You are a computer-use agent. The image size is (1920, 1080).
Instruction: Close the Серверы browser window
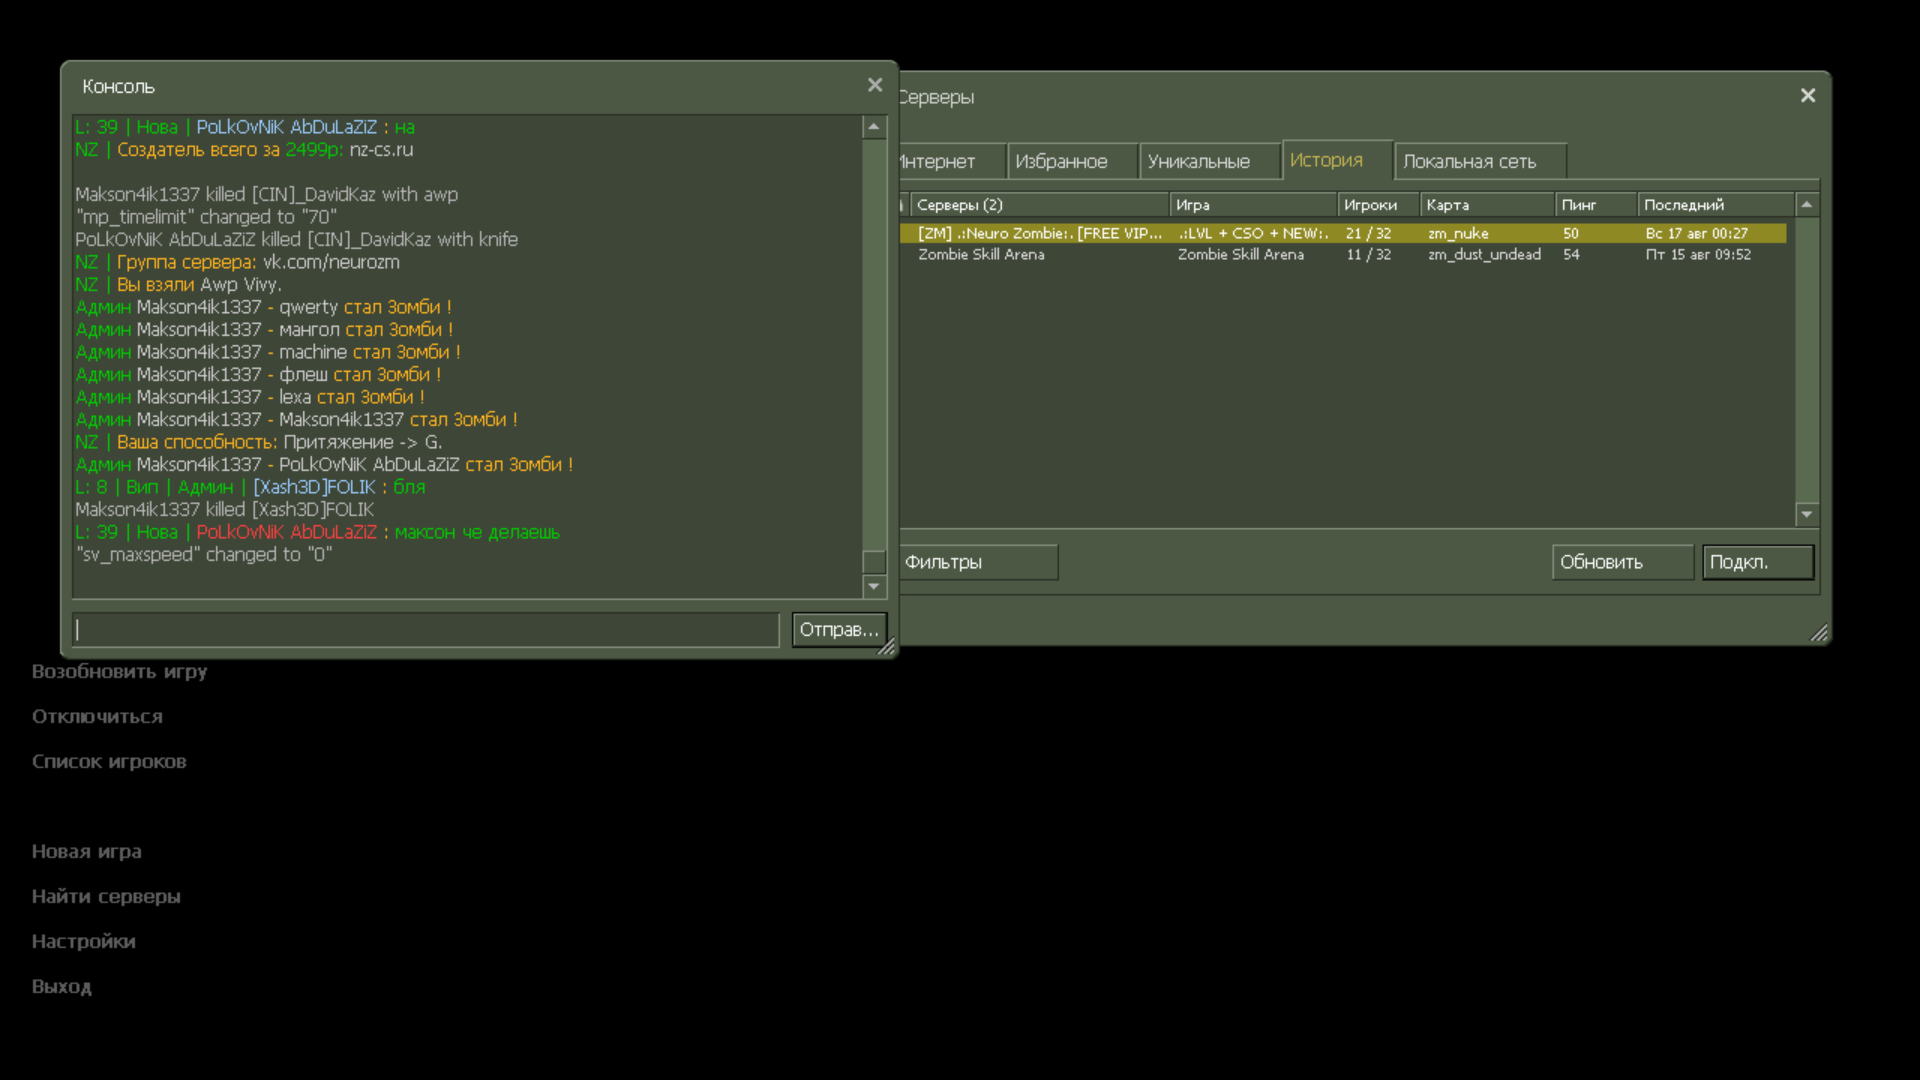tap(1807, 96)
